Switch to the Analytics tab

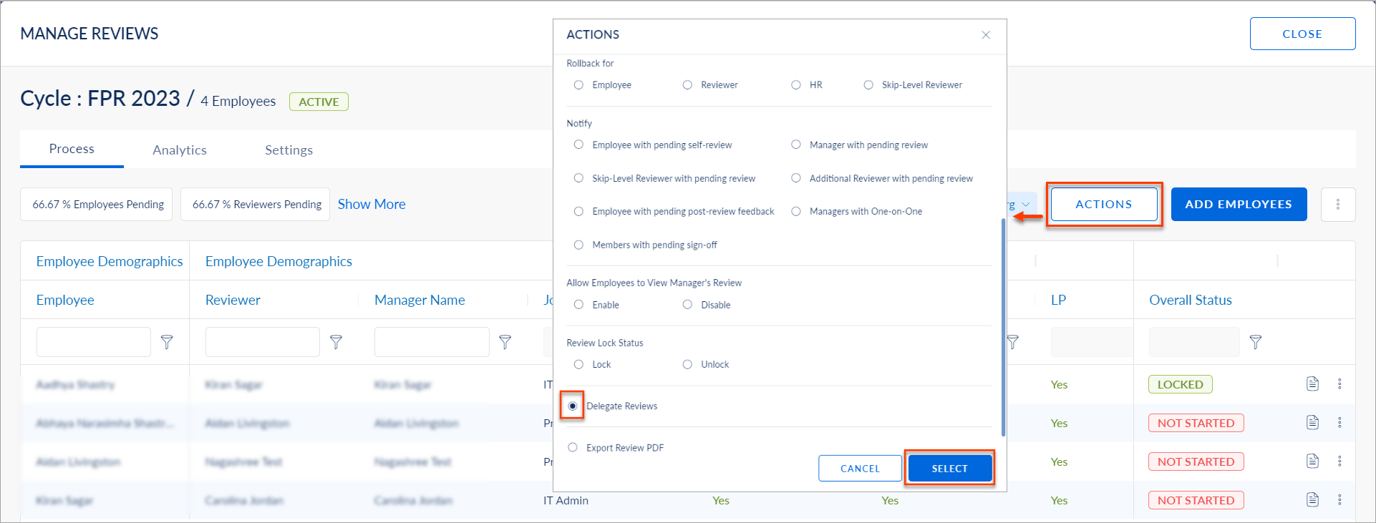[x=179, y=150]
